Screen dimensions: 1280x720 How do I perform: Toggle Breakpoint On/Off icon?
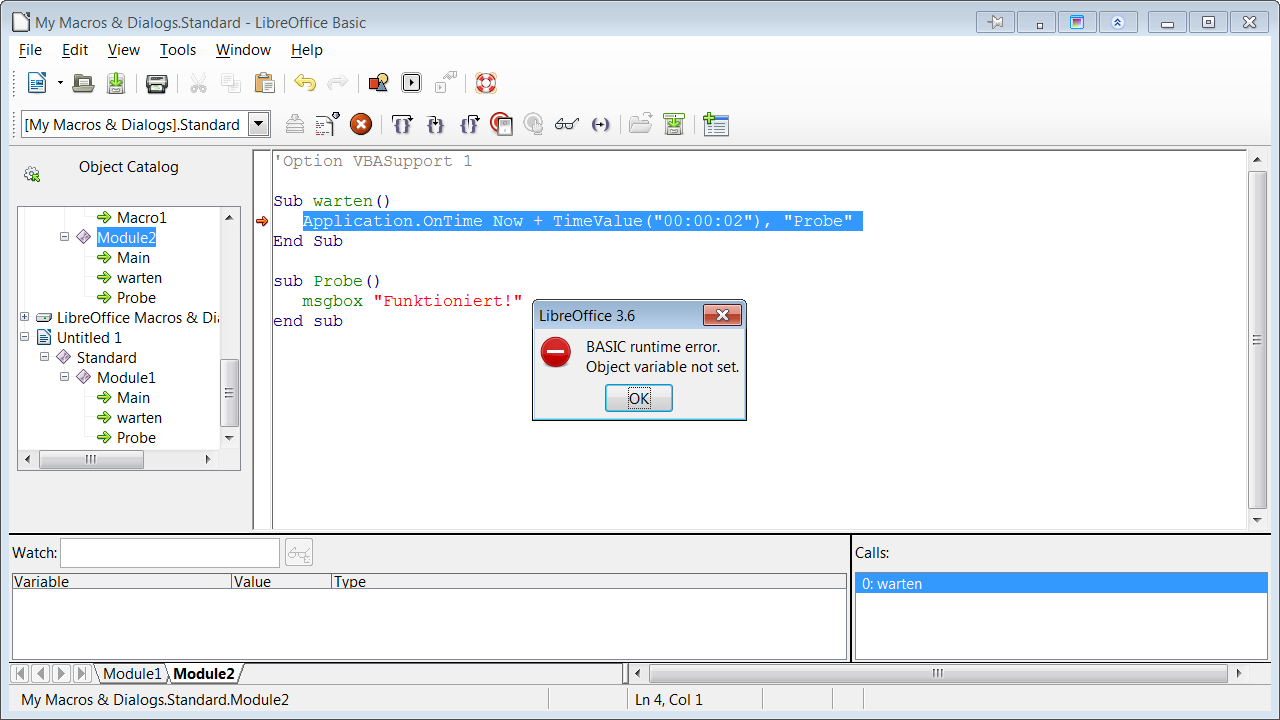click(501, 124)
